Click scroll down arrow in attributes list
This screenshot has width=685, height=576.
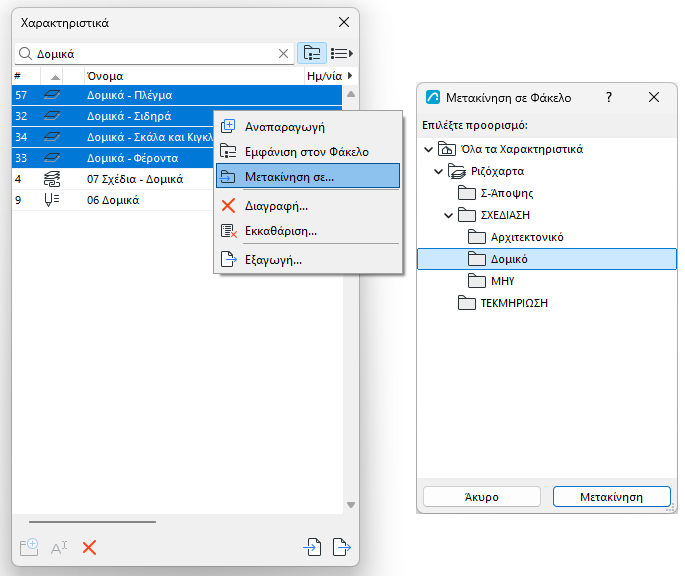coord(351,505)
